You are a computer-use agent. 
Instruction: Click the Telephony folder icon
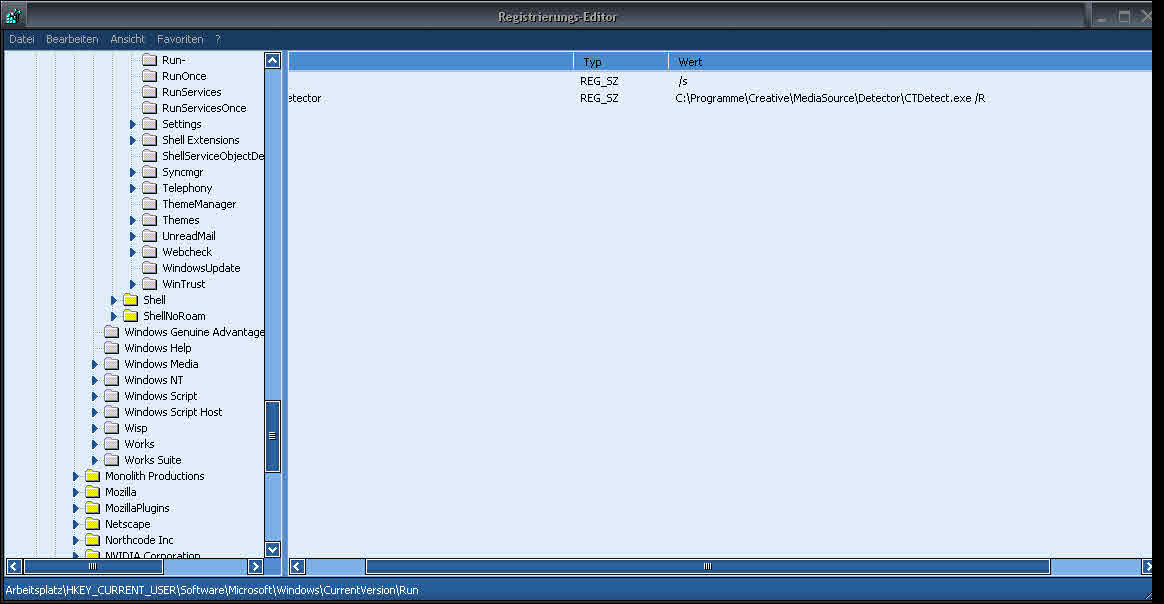coord(149,188)
